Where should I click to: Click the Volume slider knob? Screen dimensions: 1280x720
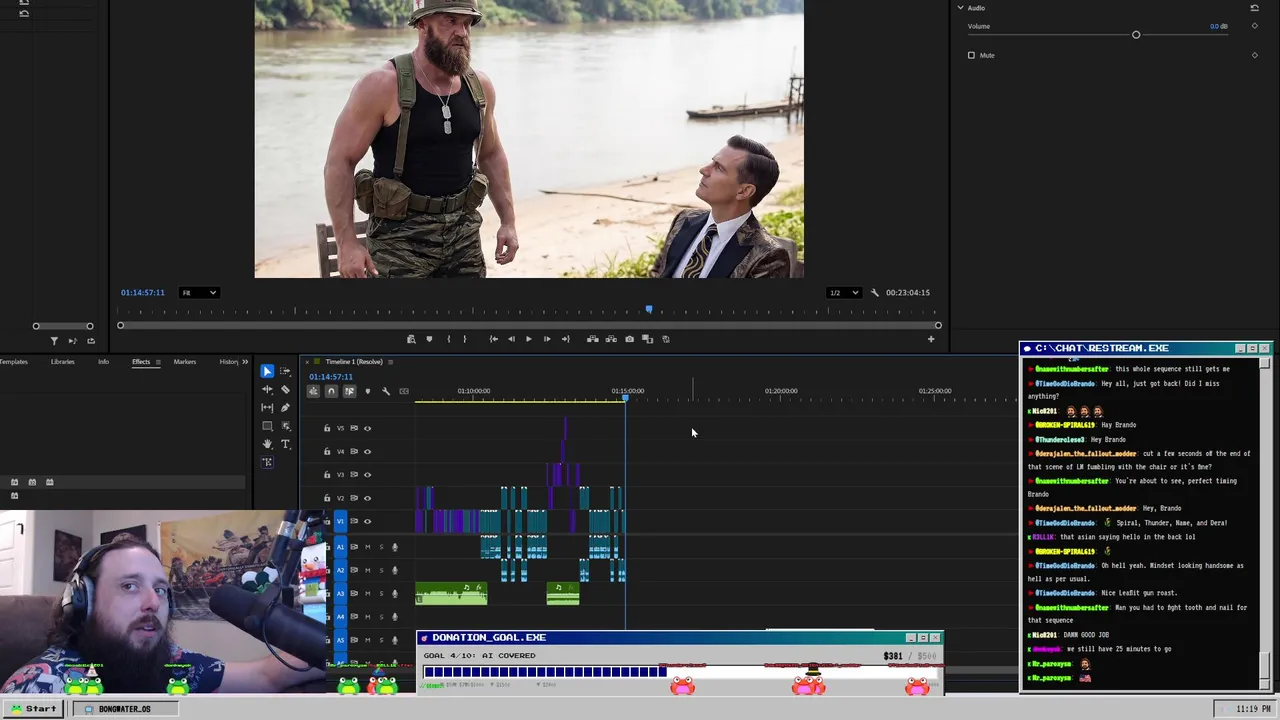pyautogui.click(x=1136, y=35)
